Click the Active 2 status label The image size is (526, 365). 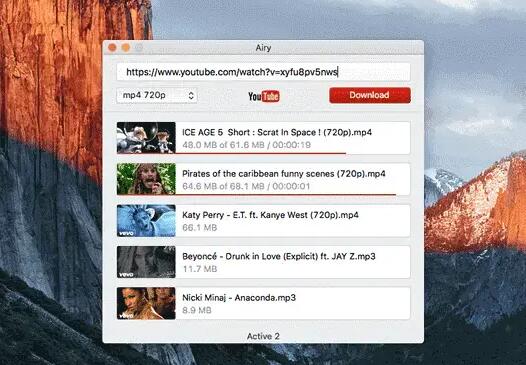[x=263, y=336]
